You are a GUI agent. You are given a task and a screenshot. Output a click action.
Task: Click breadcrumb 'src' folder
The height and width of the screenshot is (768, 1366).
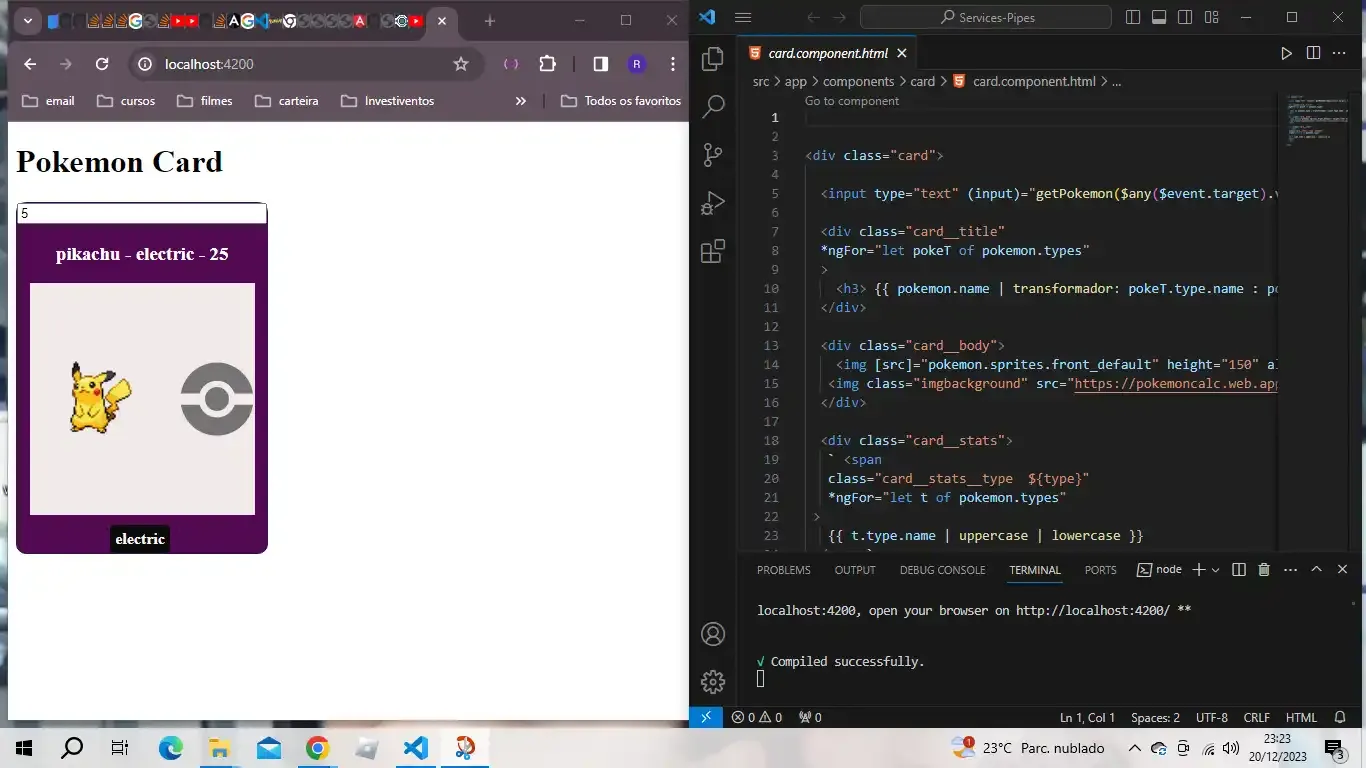[x=761, y=82]
